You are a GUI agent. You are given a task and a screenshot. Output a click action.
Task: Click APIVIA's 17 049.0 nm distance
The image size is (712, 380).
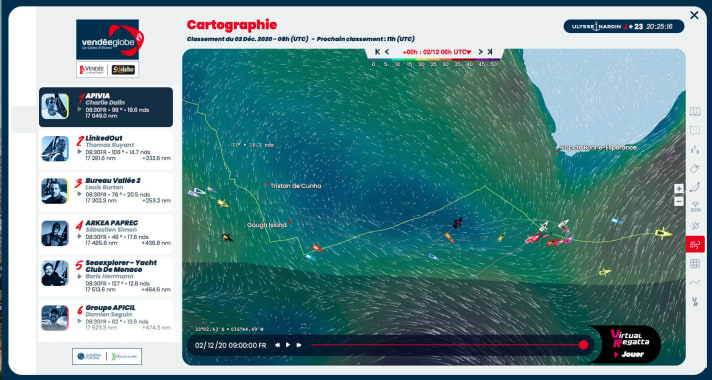(101, 116)
